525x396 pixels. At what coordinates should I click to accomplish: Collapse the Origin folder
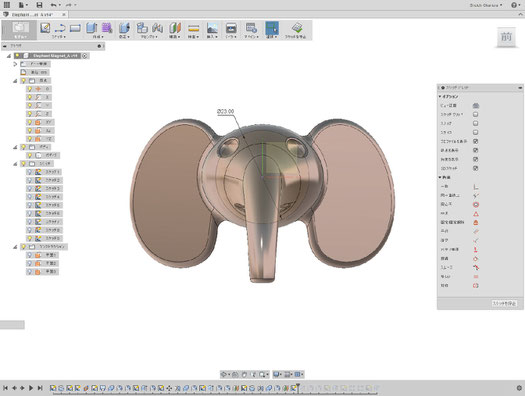click(x=15, y=81)
